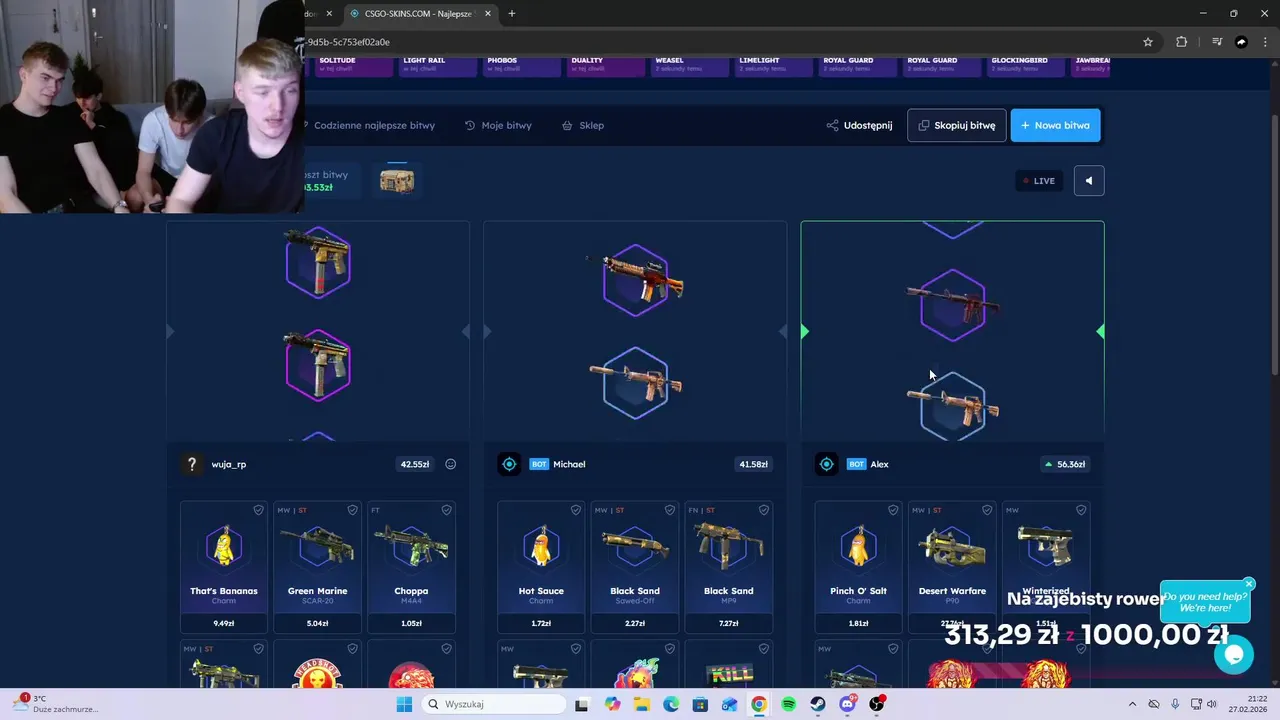
Task: Open the Pinch O' Salt charm card
Action: pyautogui.click(x=858, y=567)
